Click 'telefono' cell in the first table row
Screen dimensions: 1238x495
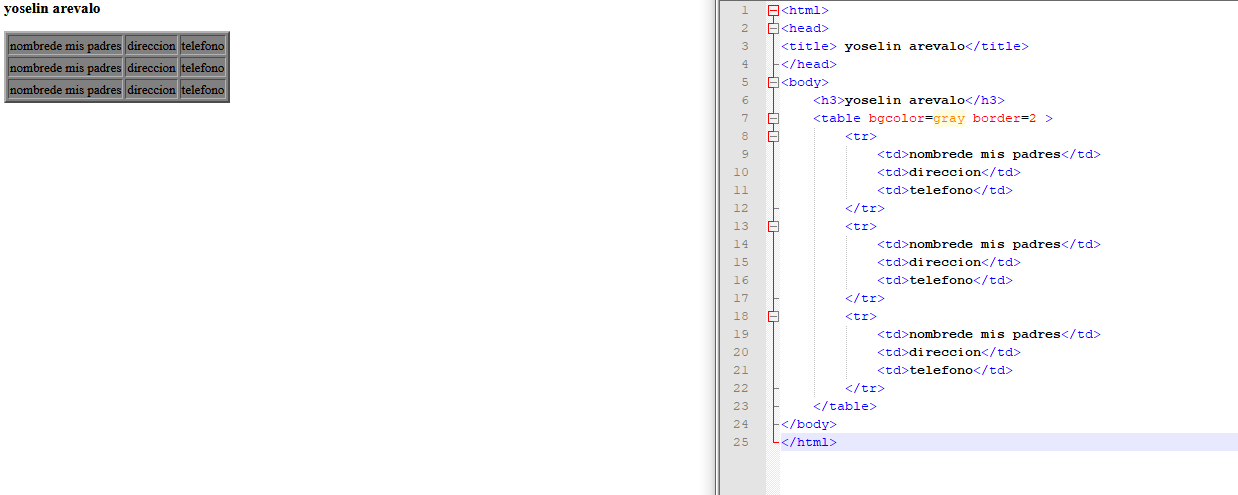203,45
